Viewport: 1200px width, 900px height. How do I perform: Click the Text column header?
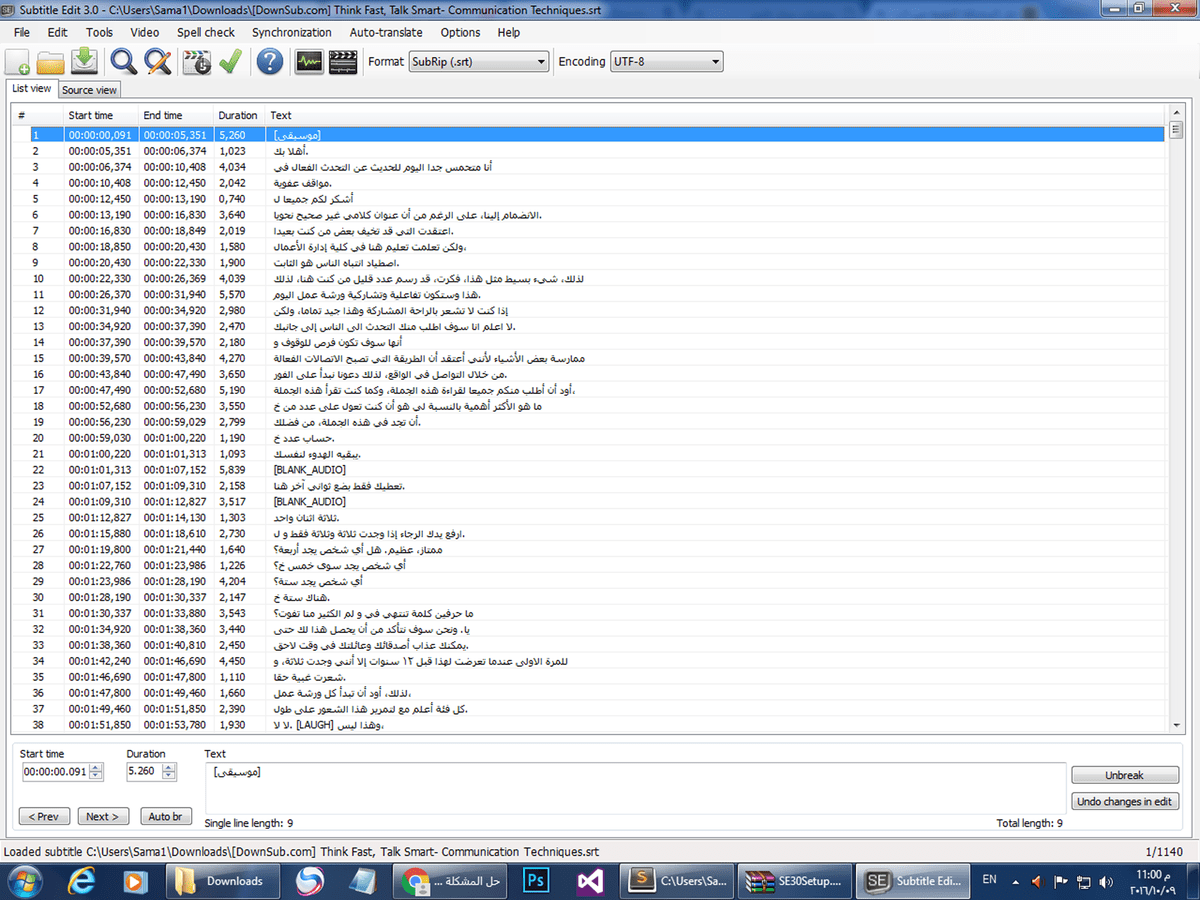[x=716, y=115]
